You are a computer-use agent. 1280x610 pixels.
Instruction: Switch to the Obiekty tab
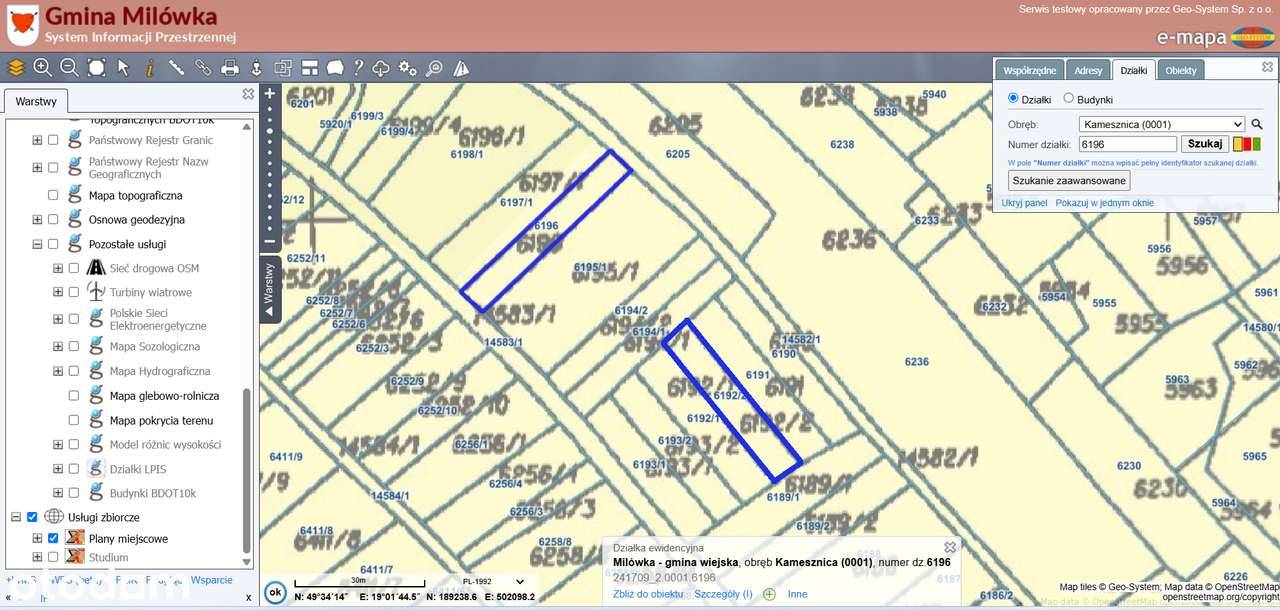click(x=1181, y=70)
